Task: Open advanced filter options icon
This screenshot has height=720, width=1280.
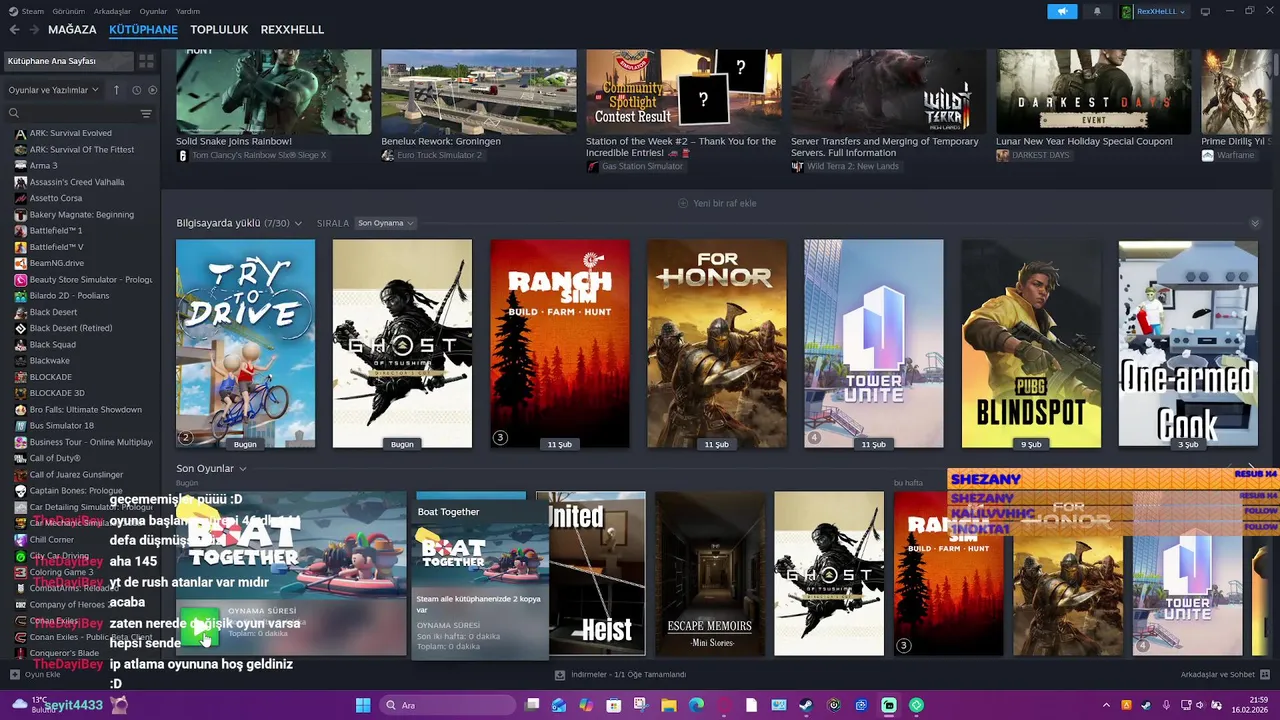Action: 146,113
